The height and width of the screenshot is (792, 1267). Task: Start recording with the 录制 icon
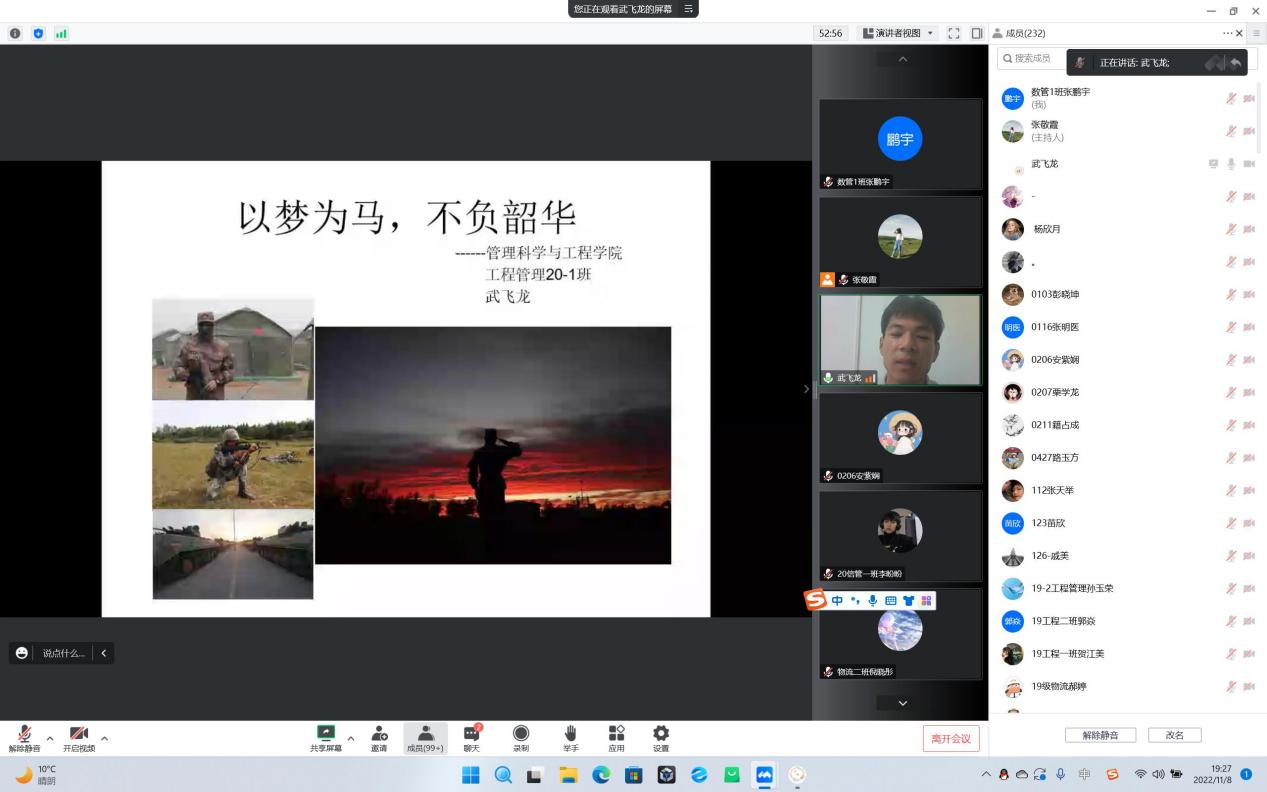[x=521, y=737]
